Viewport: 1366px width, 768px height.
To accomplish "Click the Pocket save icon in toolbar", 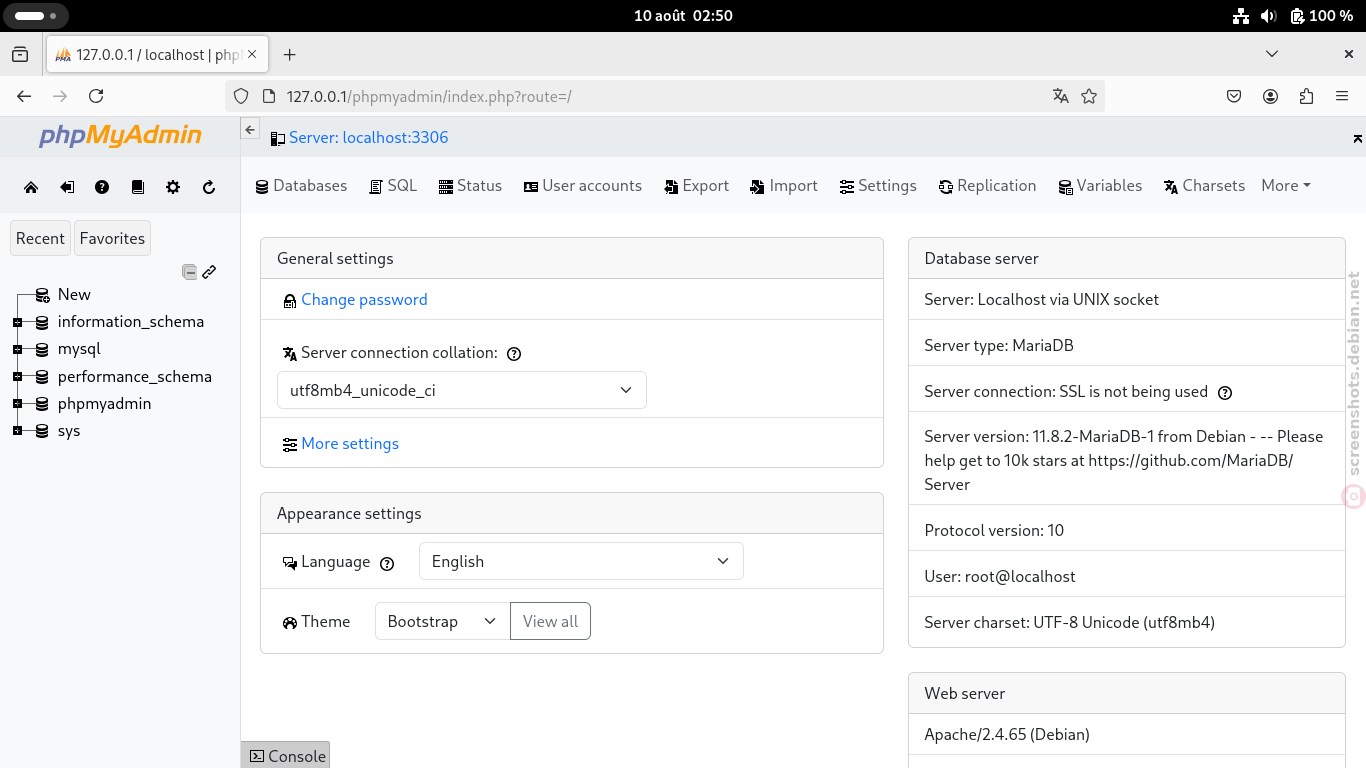I will click(x=1234, y=96).
